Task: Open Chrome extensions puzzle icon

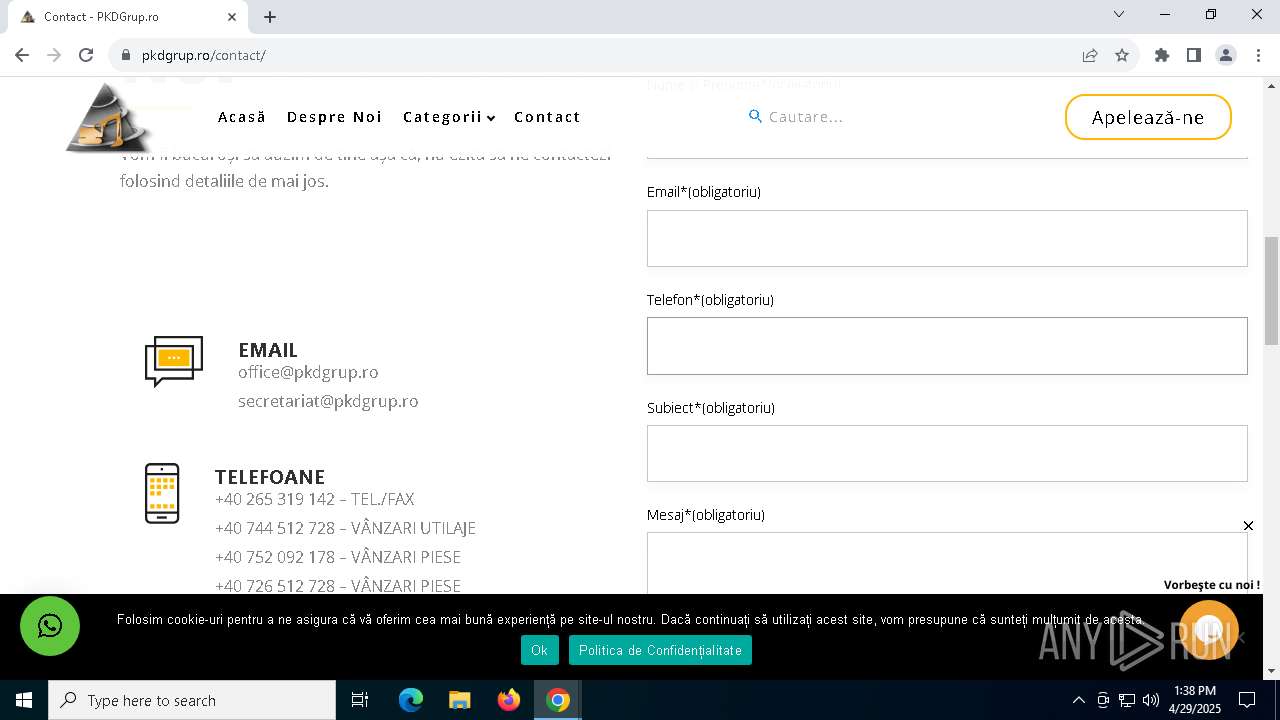Action: pos(1162,55)
